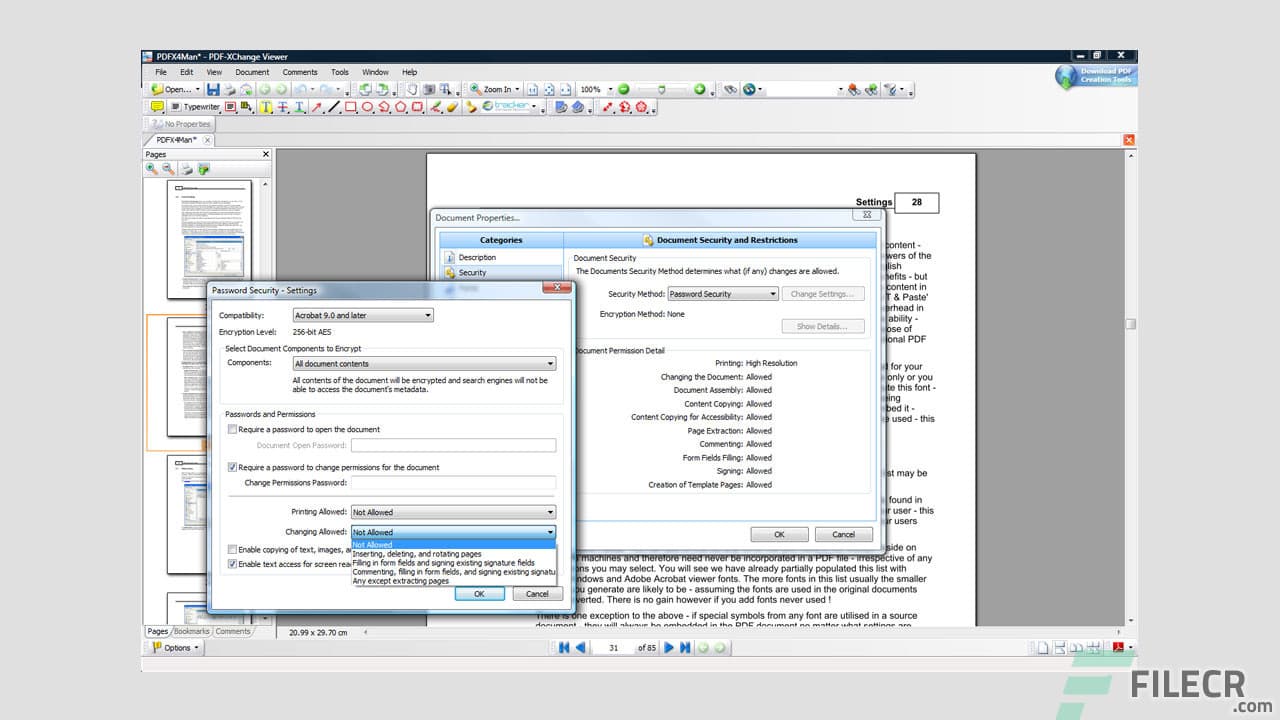The image size is (1280, 720).
Task: Choose the Oval annotation tool
Action: click(x=368, y=107)
